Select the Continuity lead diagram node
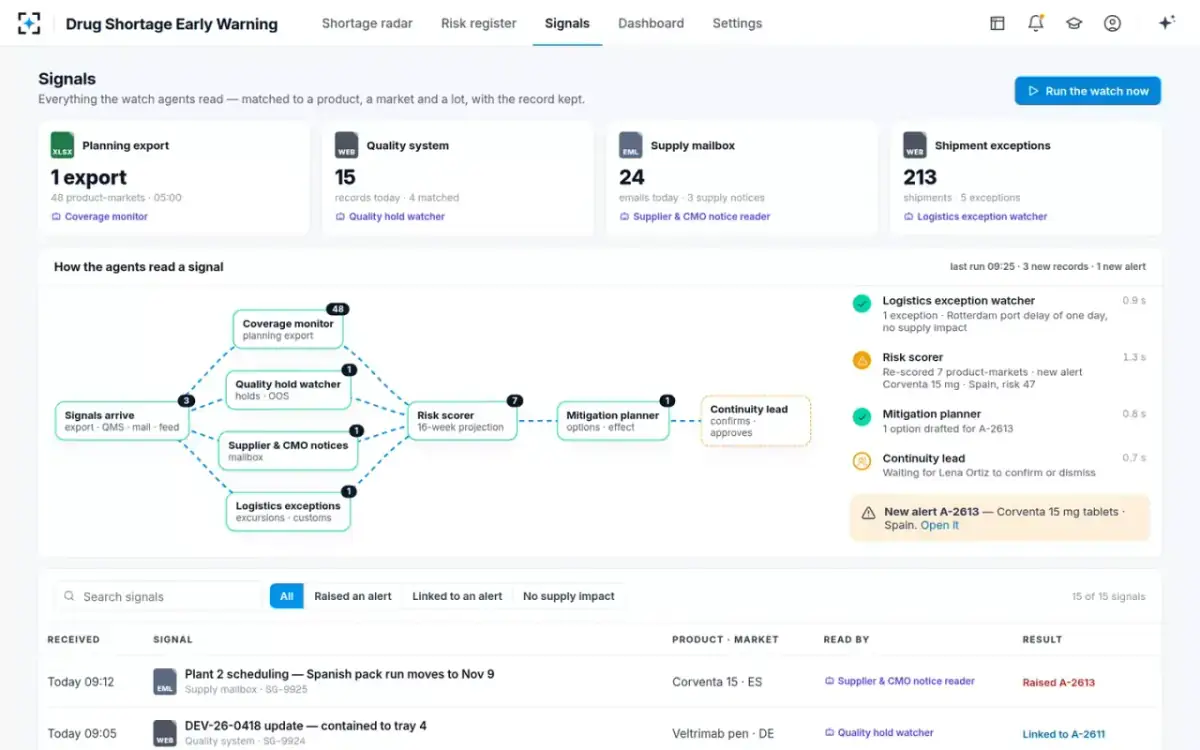1200x750 pixels. tap(755, 421)
